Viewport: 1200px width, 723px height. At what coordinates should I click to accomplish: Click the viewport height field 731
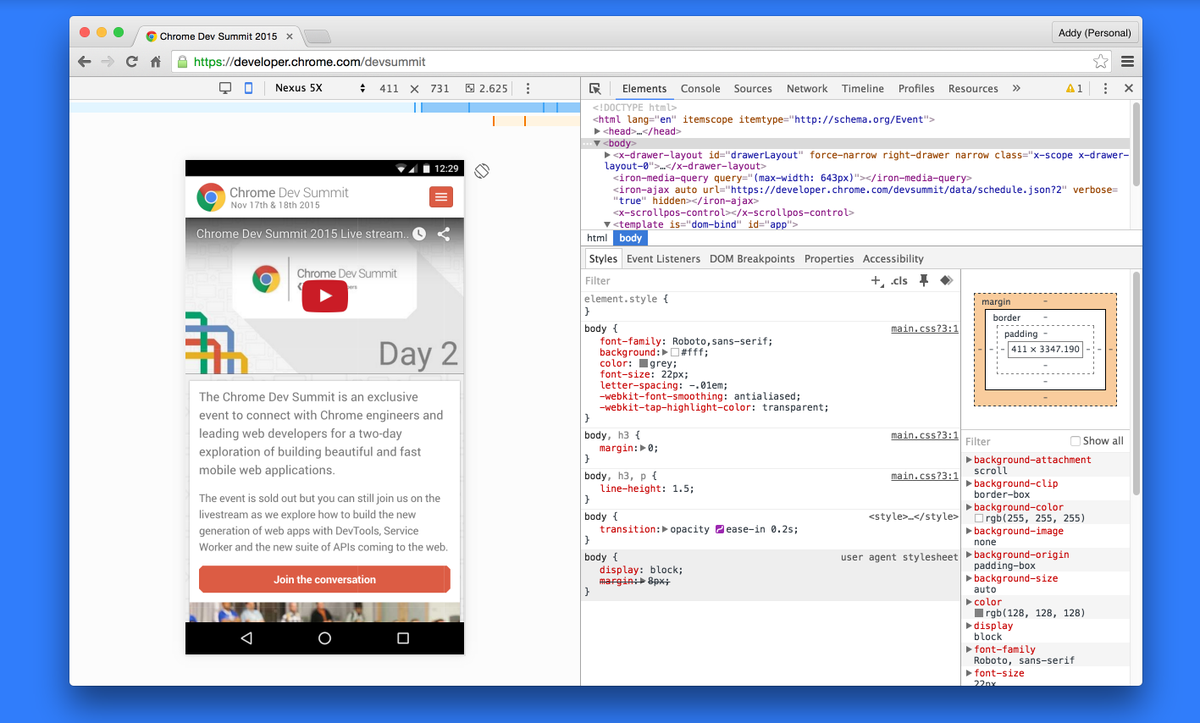coord(439,88)
